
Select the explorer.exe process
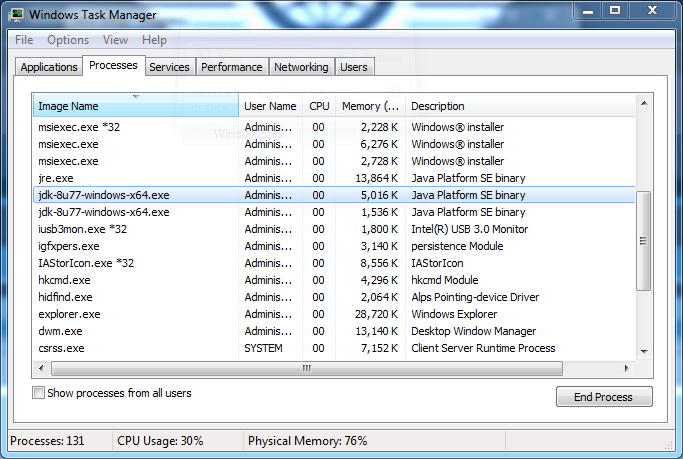(334, 314)
